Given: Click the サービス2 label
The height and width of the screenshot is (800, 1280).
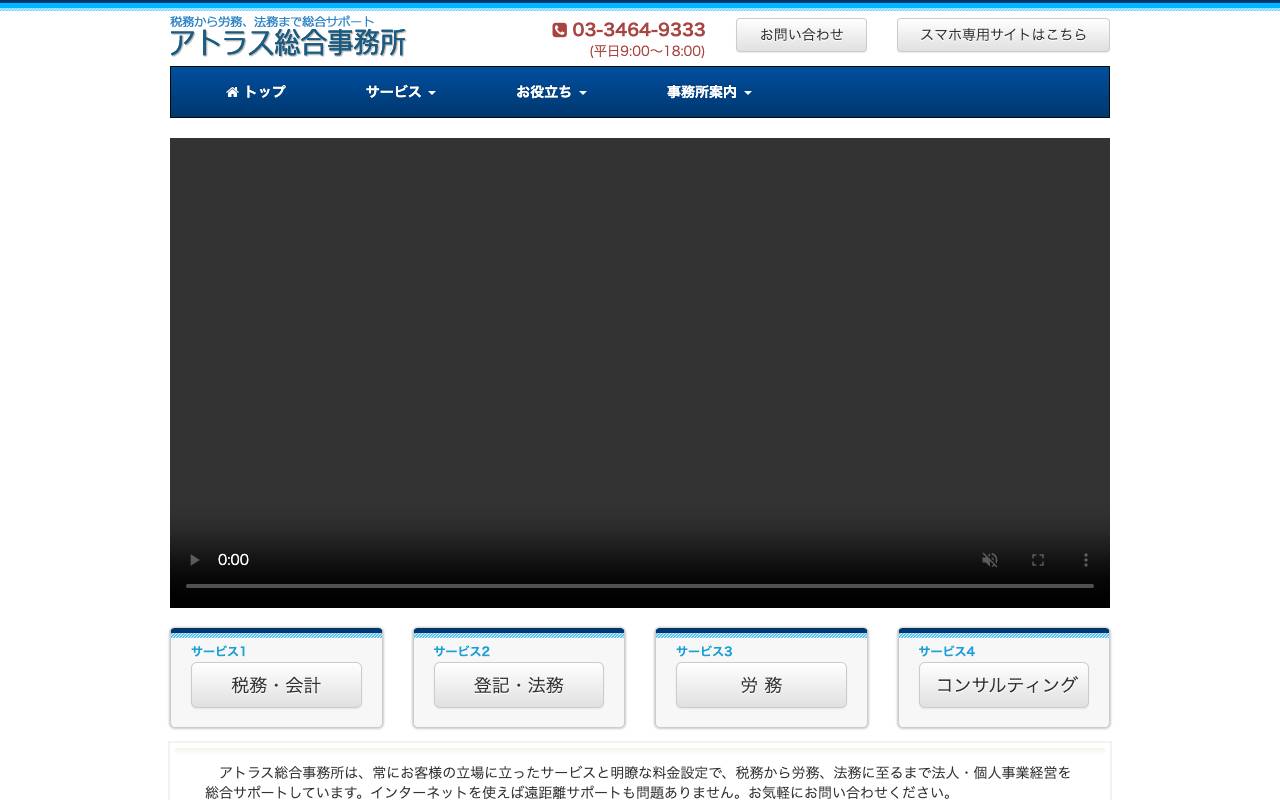Looking at the screenshot, I should [x=461, y=651].
